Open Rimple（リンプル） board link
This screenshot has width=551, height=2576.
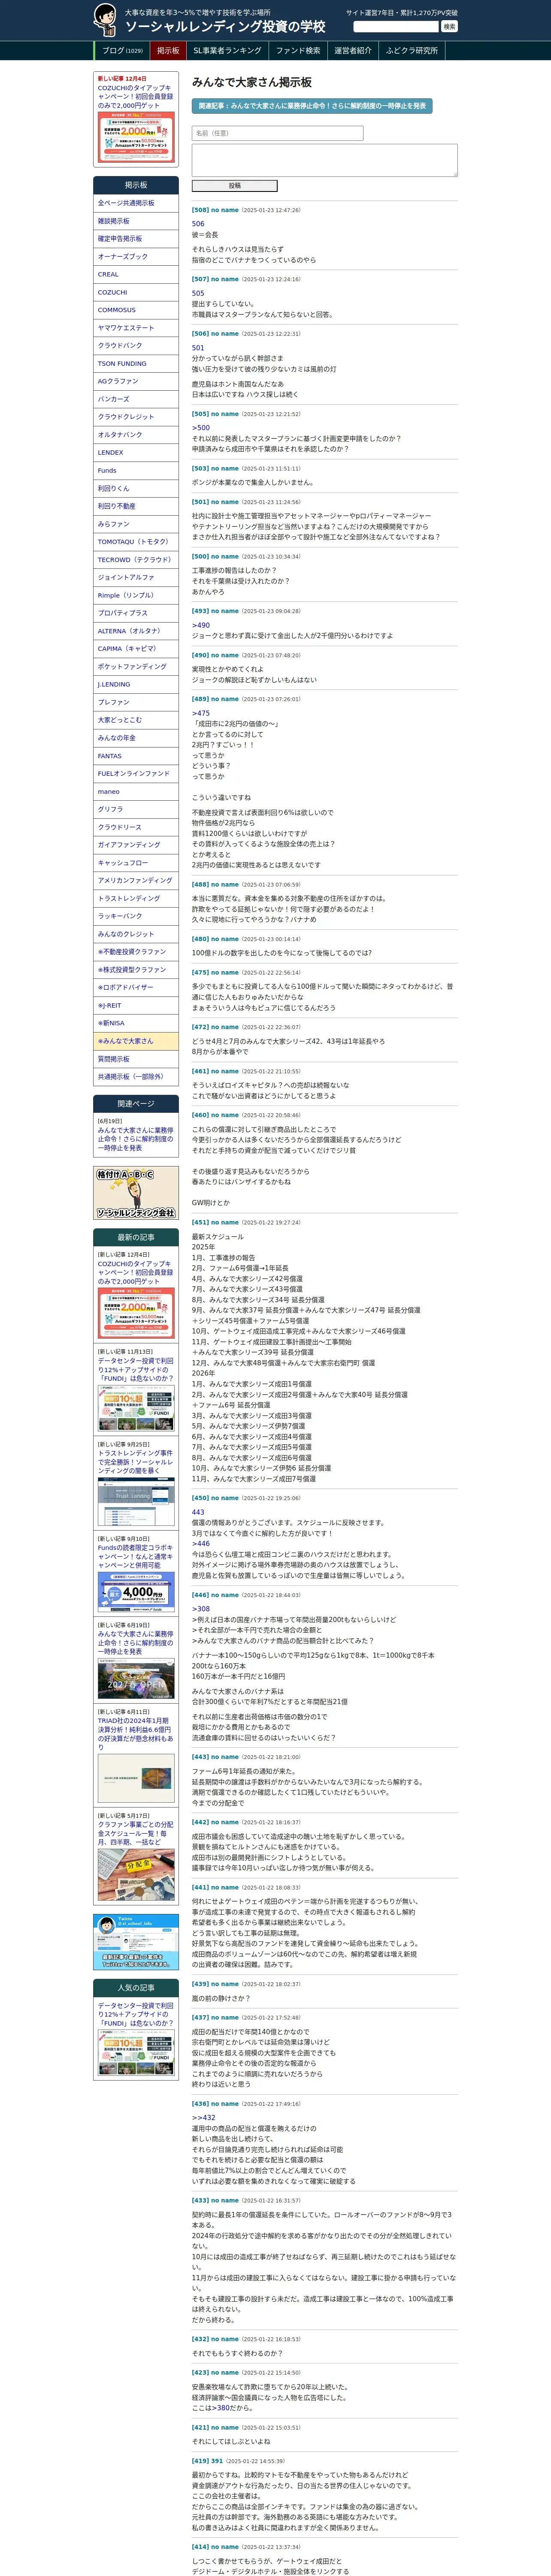(x=136, y=595)
